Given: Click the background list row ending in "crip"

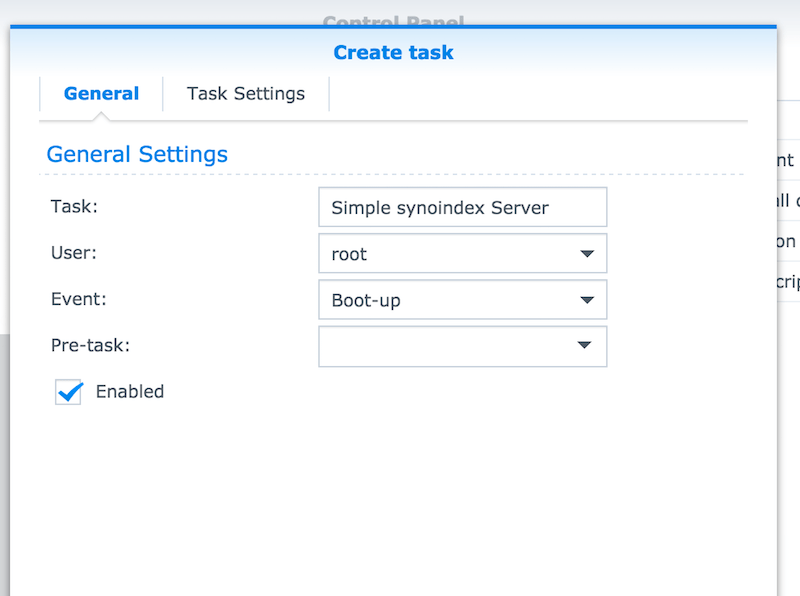Looking at the screenshot, I should 786,282.
